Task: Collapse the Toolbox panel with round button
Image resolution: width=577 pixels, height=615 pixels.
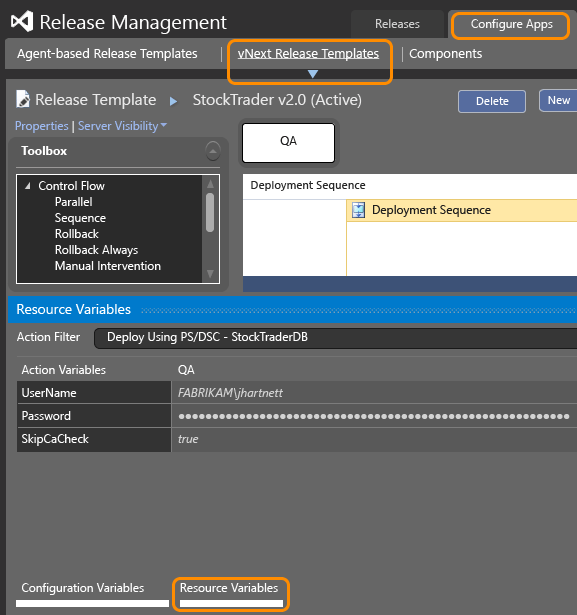Action: click(x=213, y=151)
